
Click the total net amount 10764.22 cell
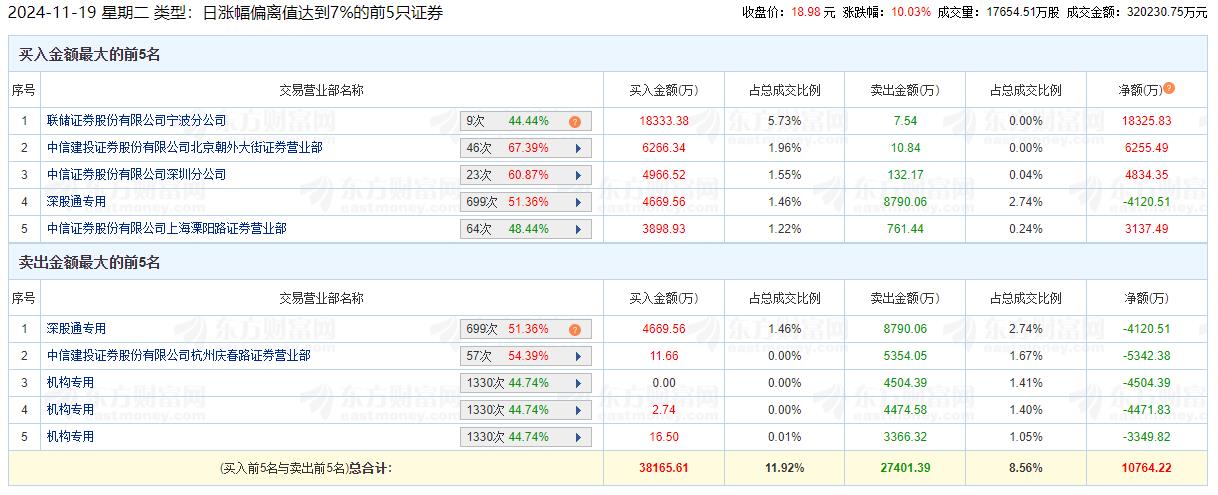tap(1145, 468)
